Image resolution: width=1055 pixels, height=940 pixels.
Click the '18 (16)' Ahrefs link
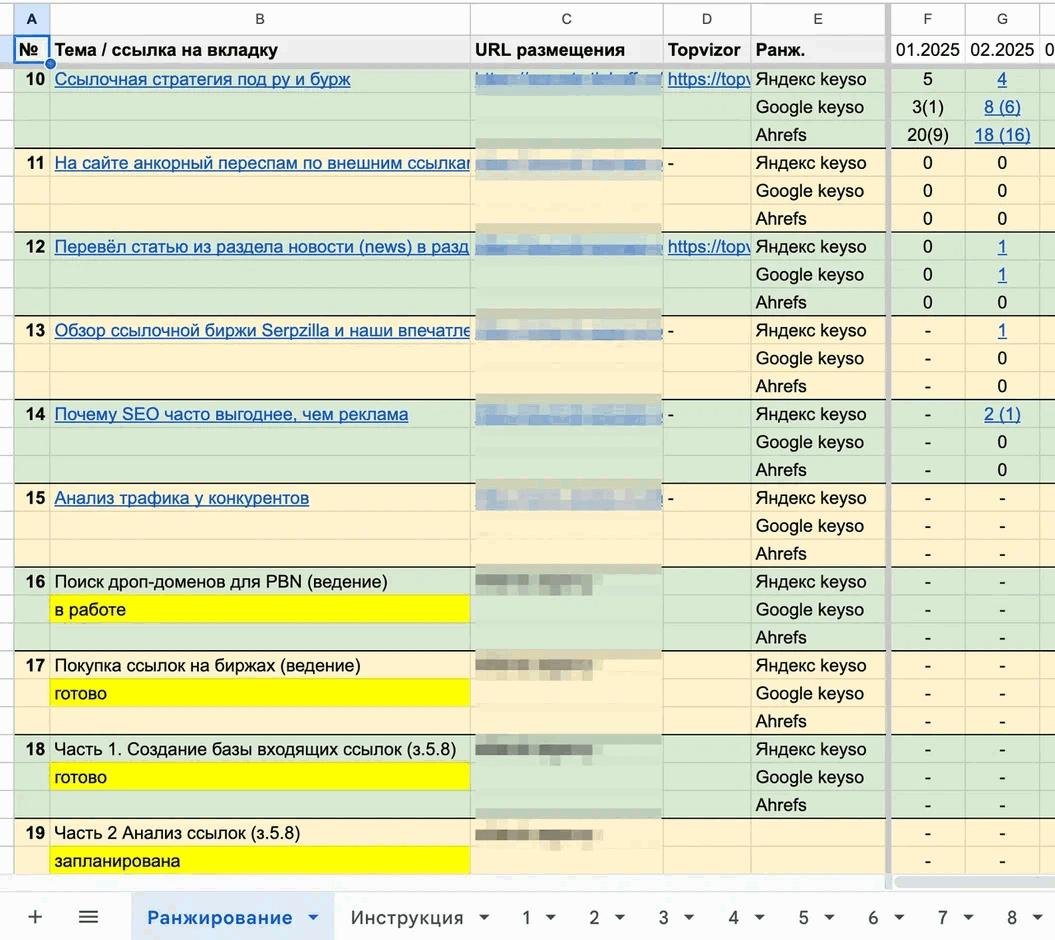pos(1002,135)
